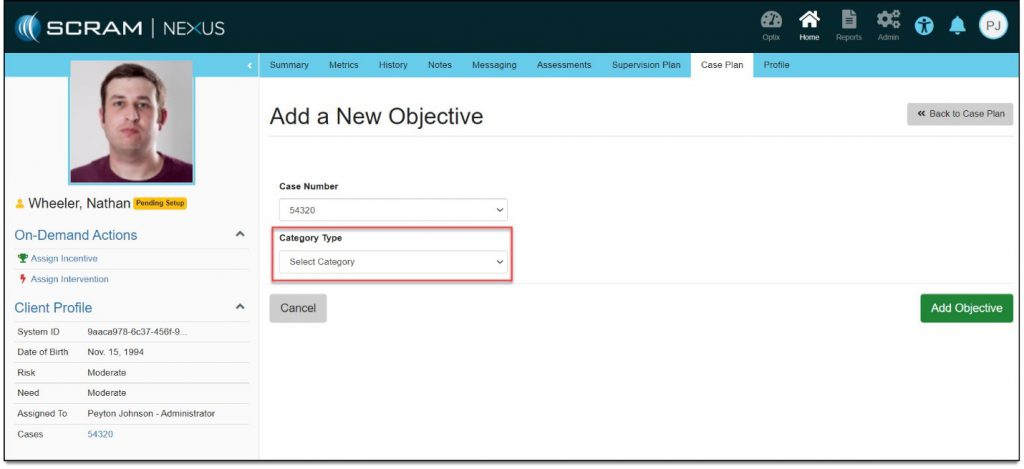1024x469 pixels.
Task: Click Back to Case Plan button
Action: 960,114
